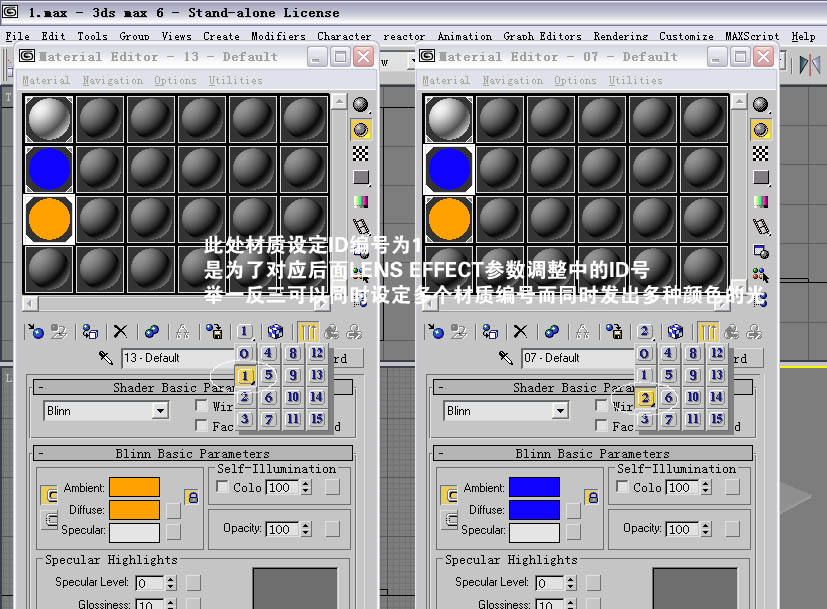Click Specular color swatch in left editor
The image size is (827, 609).
(x=134, y=533)
